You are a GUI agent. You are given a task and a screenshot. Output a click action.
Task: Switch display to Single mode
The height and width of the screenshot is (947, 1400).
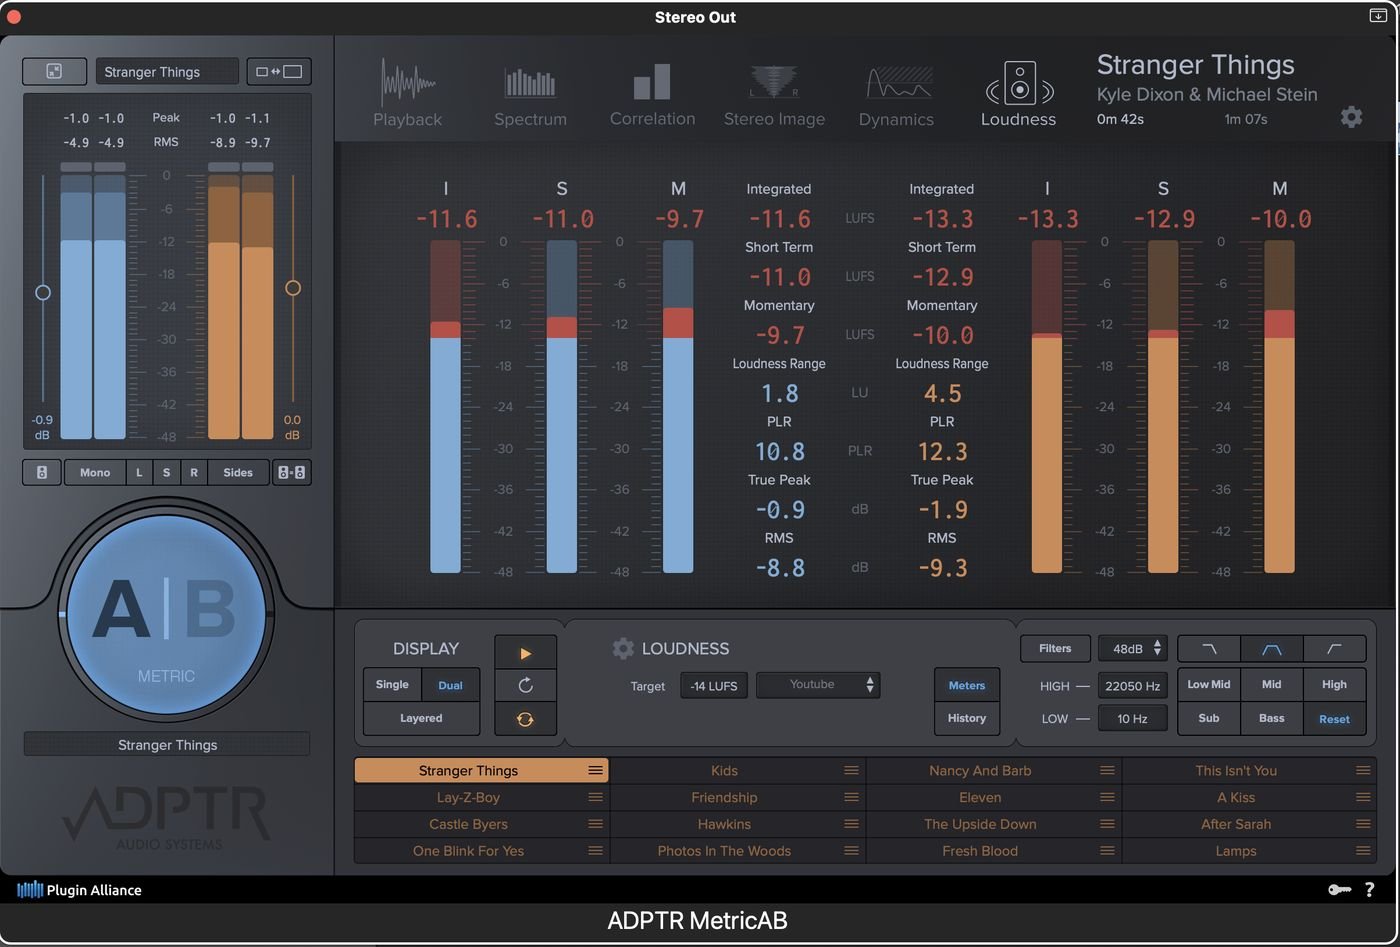(392, 685)
